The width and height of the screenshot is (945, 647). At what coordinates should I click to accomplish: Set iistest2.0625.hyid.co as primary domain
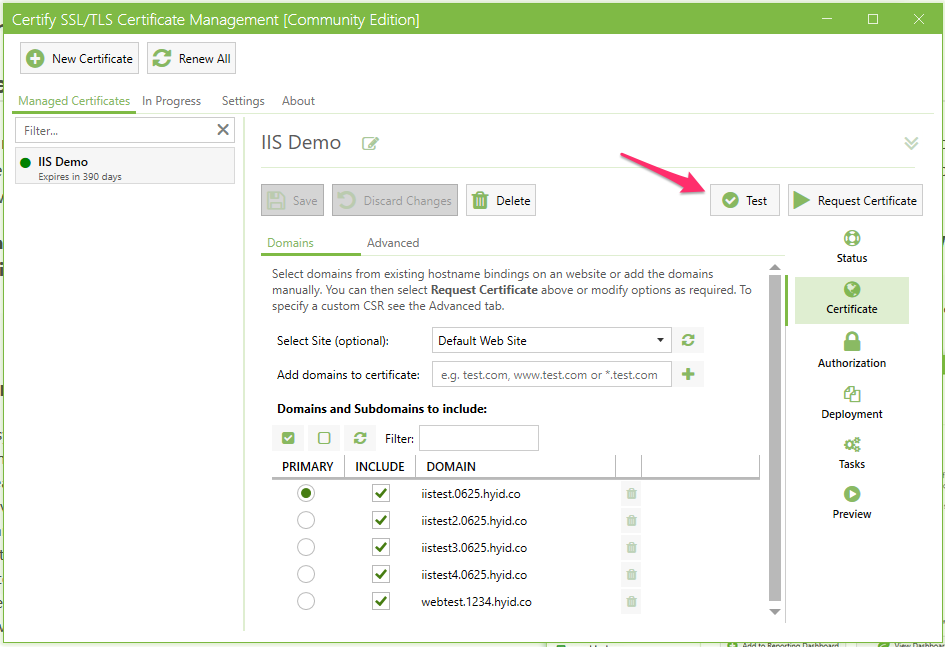pyautogui.click(x=306, y=520)
